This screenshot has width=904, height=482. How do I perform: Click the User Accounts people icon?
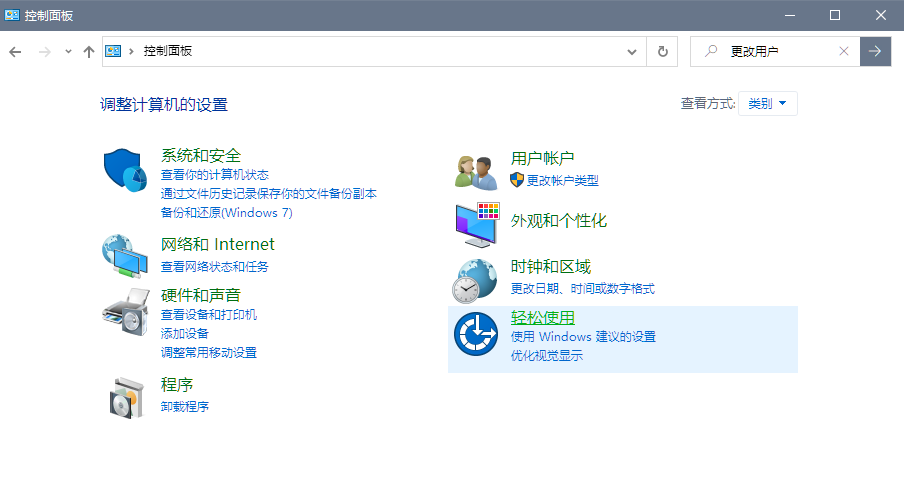pos(476,171)
